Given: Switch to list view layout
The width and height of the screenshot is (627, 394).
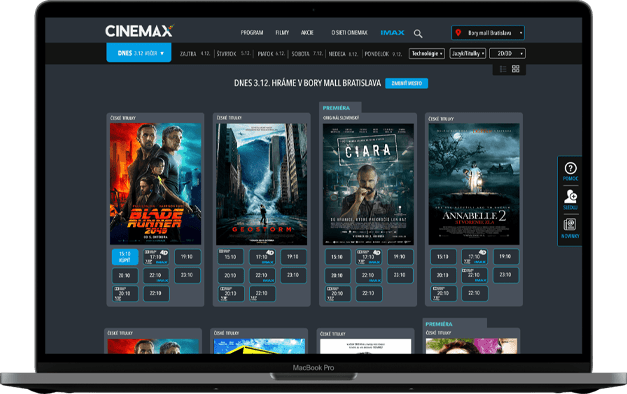Looking at the screenshot, I should pyautogui.click(x=503, y=69).
